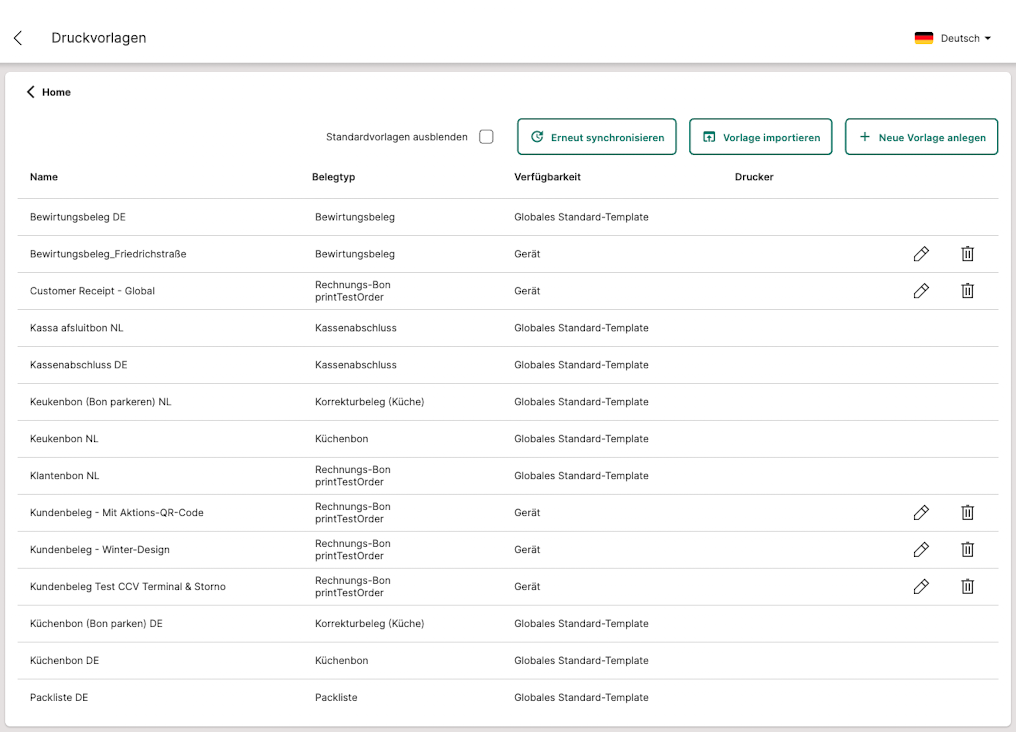Delete Kundenbeleg - Mit Aktions-QR-Code template
The image size is (1016, 732).
click(x=967, y=513)
